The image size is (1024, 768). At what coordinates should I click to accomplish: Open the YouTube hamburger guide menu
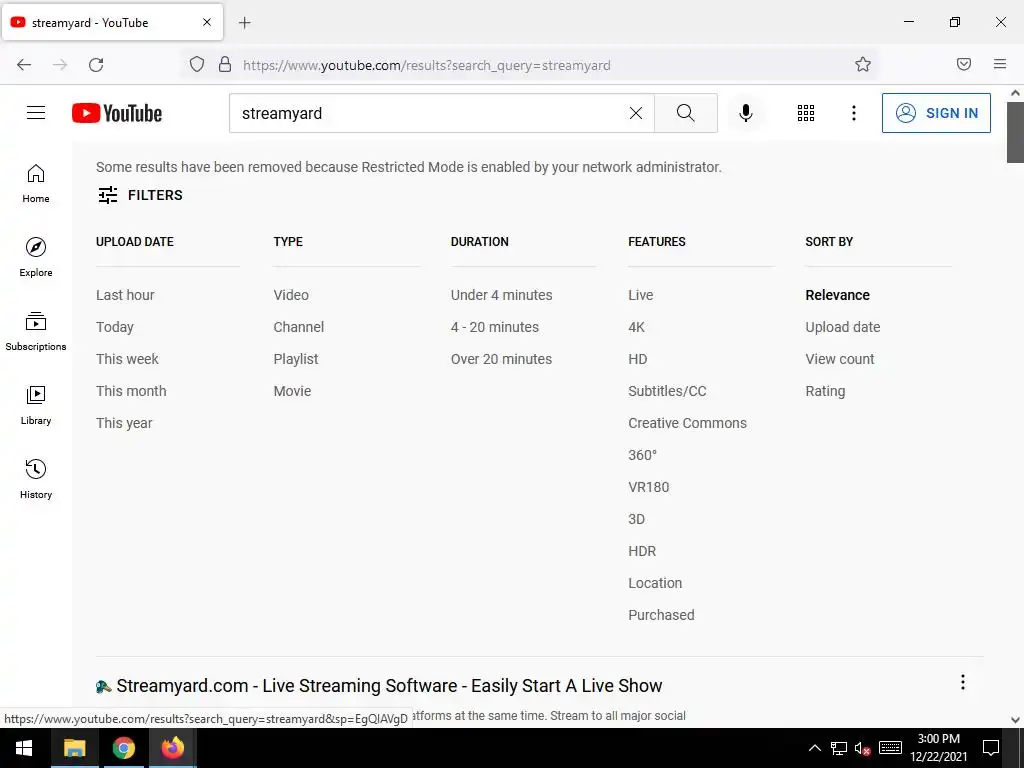(x=36, y=113)
